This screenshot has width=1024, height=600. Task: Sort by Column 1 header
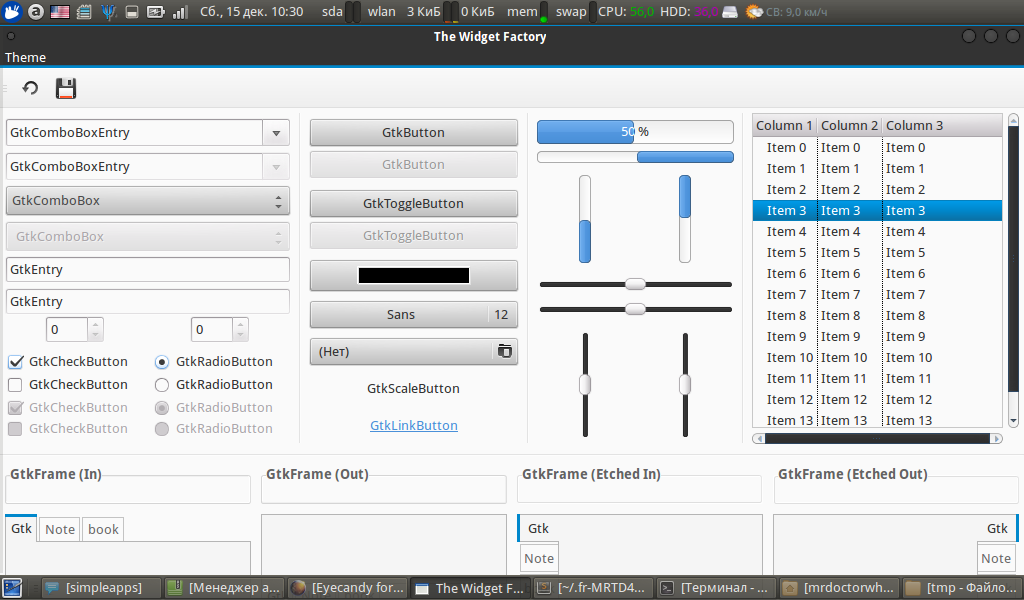pos(784,125)
